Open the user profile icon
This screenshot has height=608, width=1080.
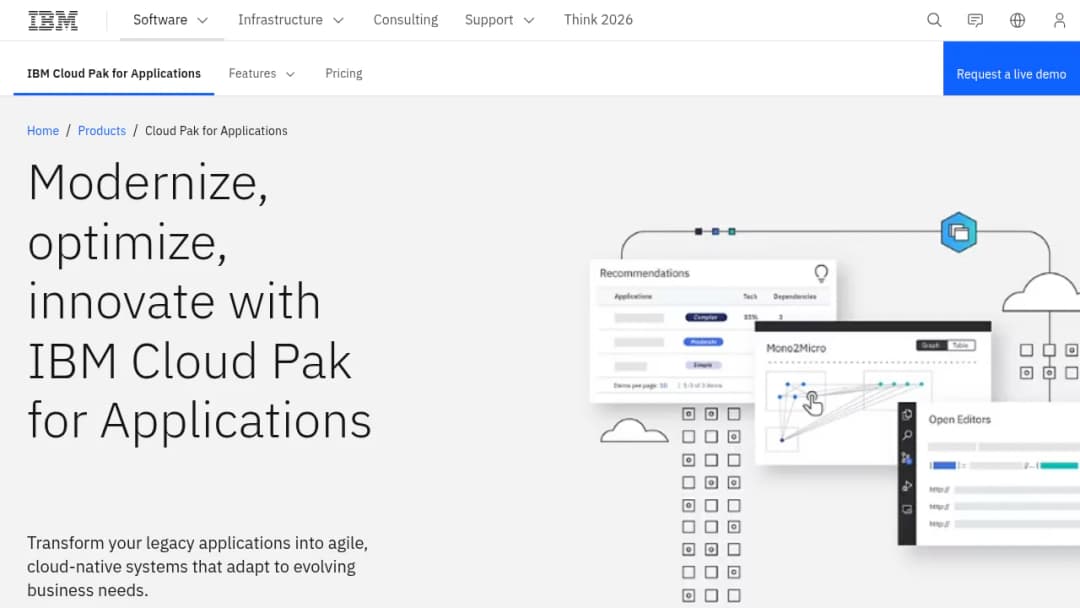pos(1059,20)
